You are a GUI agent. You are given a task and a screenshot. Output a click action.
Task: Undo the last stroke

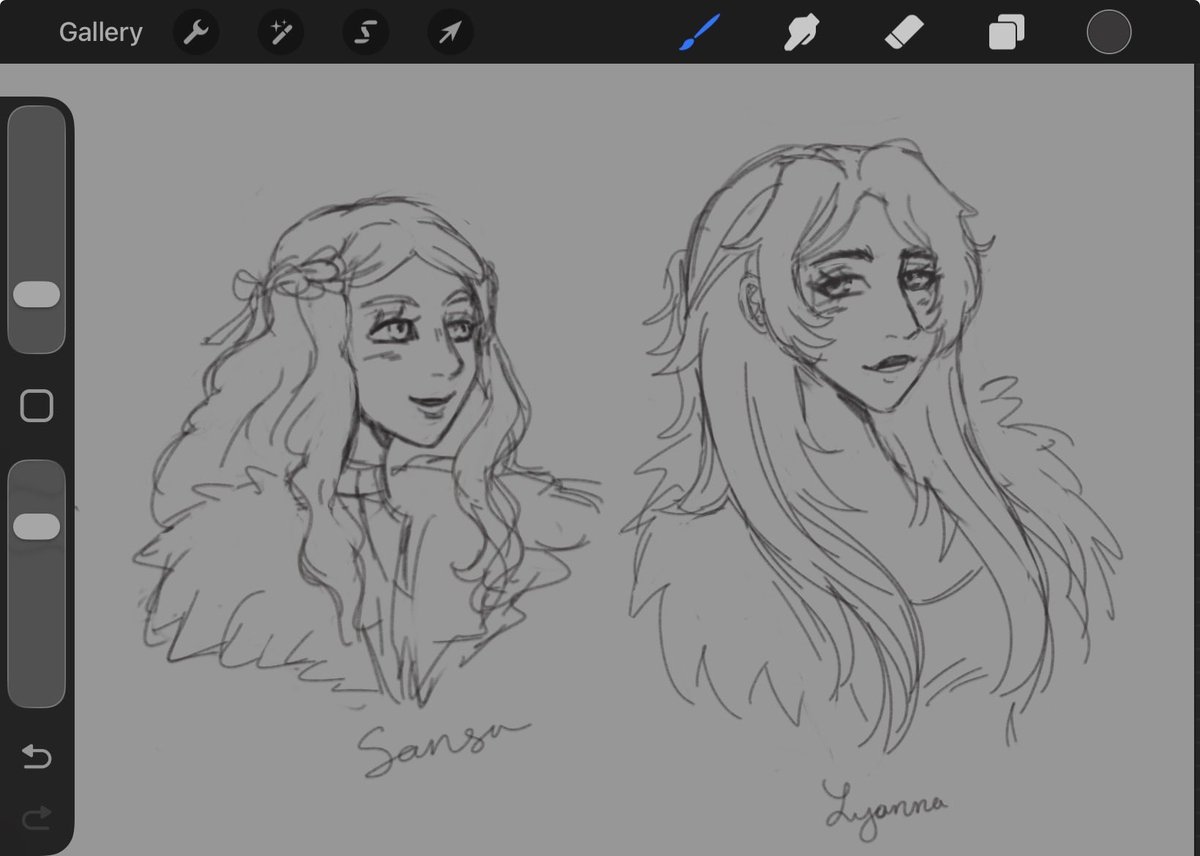pyautogui.click(x=37, y=758)
